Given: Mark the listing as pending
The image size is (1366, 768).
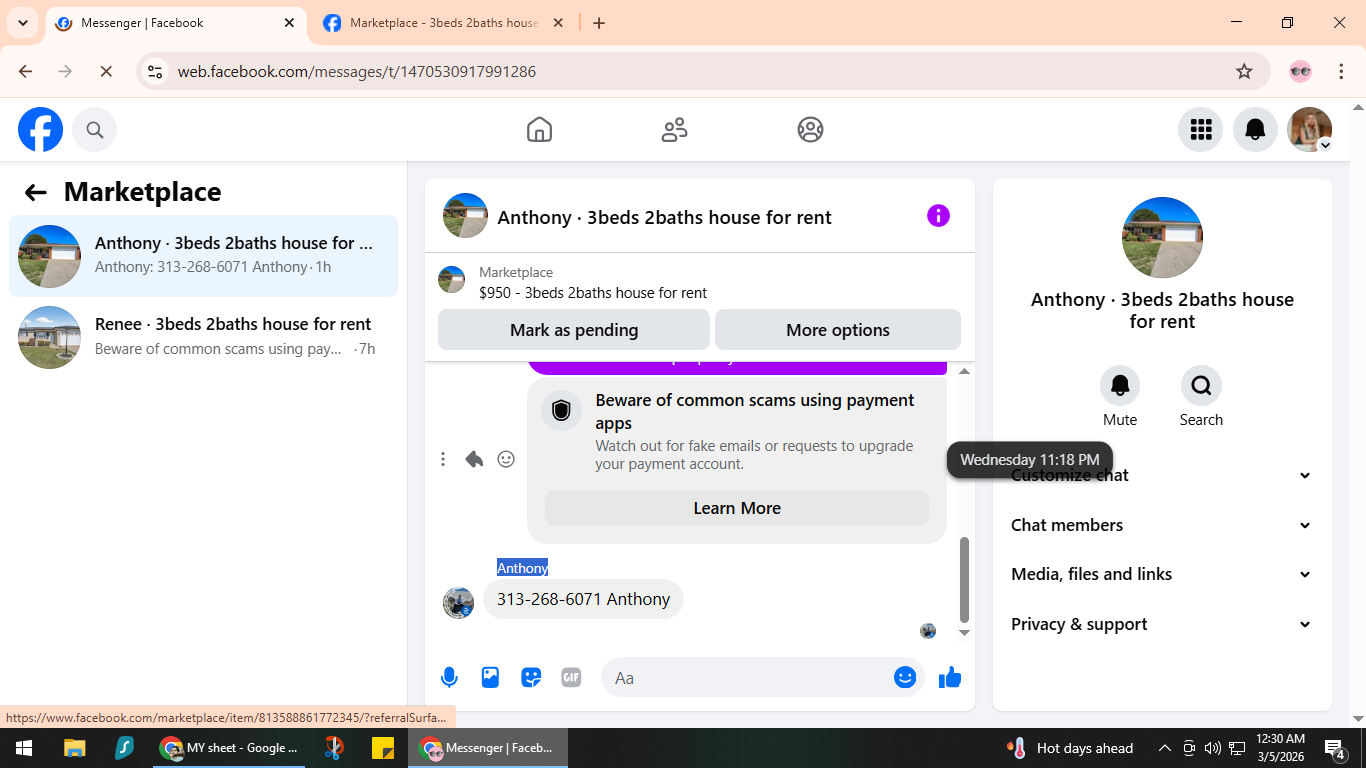Looking at the screenshot, I should tap(574, 330).
